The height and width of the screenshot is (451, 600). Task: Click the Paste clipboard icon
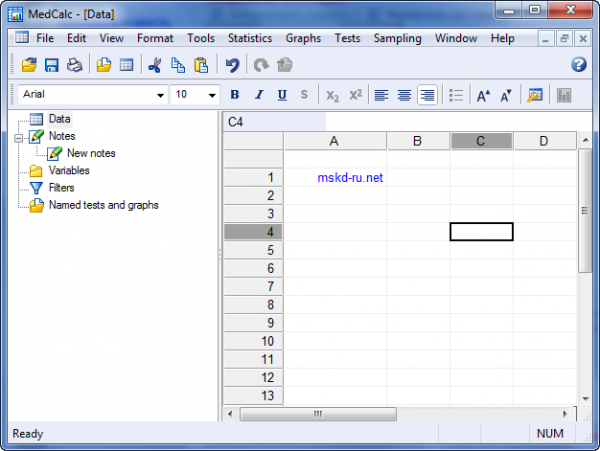click(200, 65)
